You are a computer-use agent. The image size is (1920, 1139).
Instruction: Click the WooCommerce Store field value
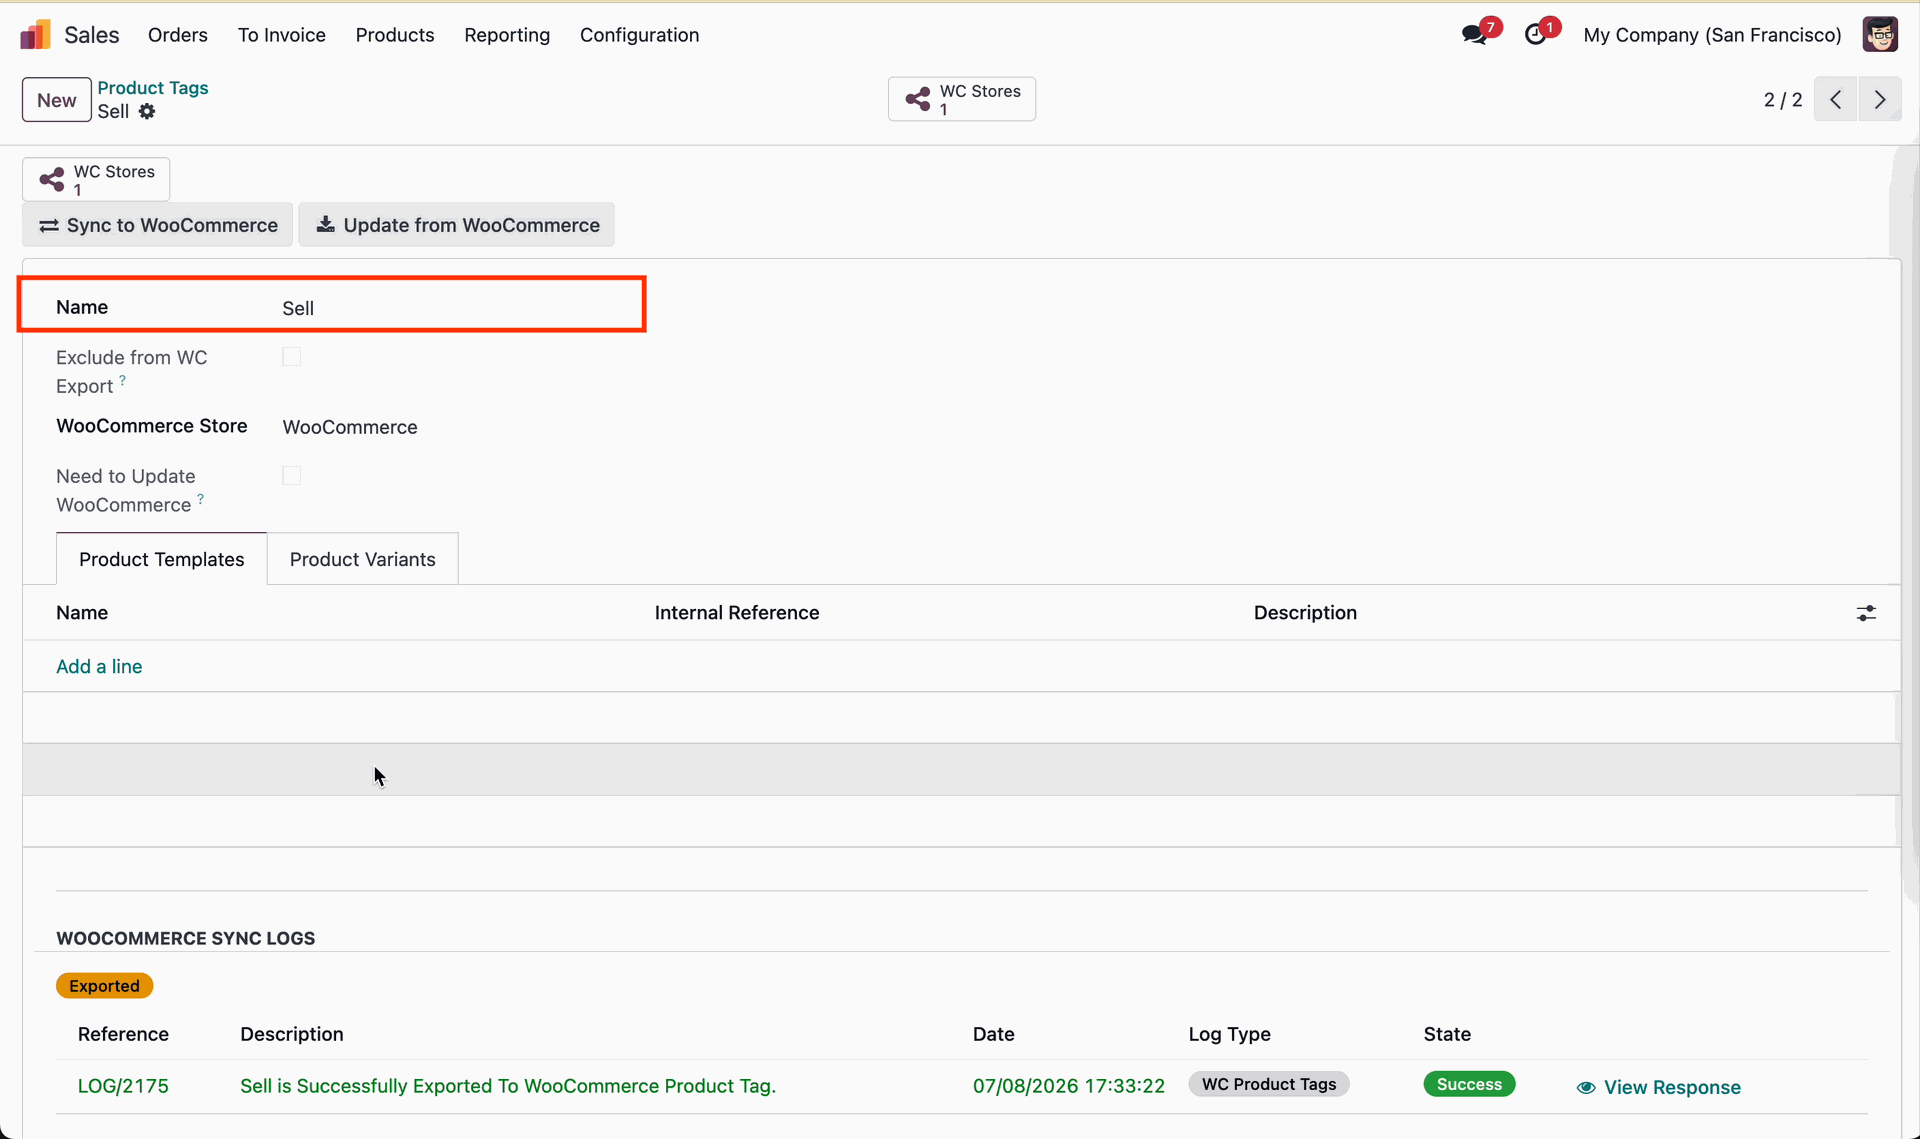click(350, 427)
